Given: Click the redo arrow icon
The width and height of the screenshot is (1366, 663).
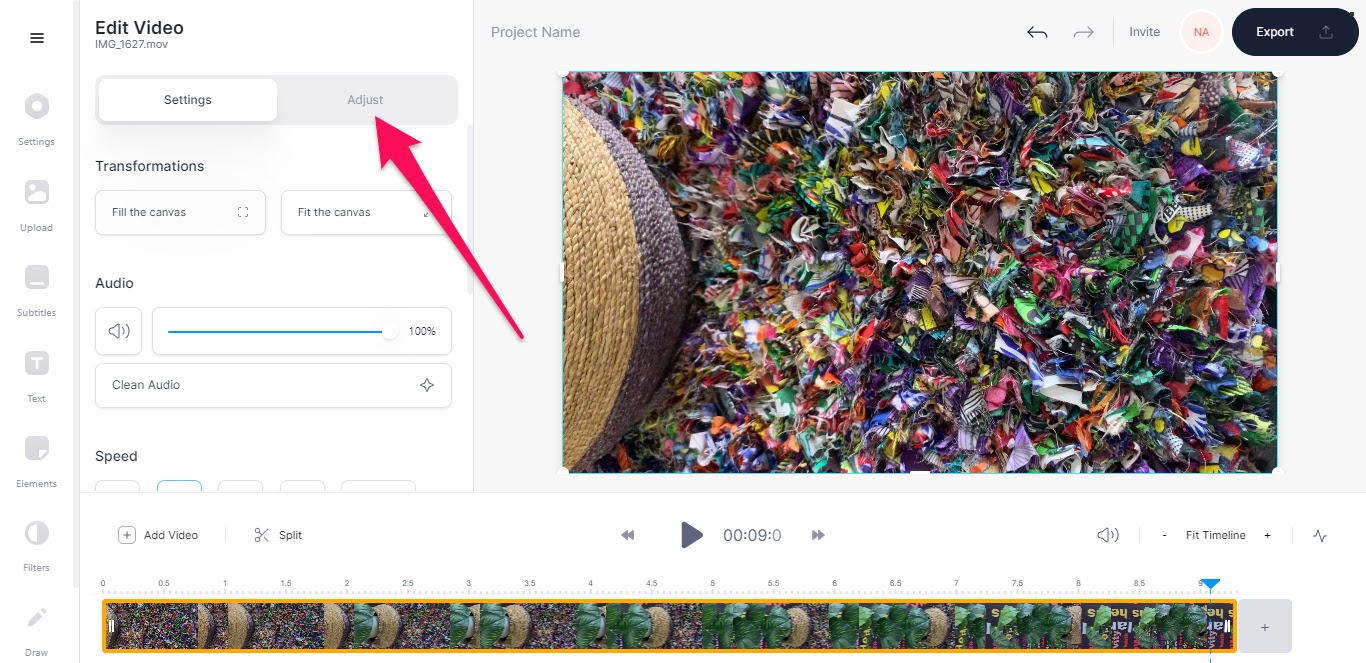Looking at the screenshot, I should (x=1083, y=32).
